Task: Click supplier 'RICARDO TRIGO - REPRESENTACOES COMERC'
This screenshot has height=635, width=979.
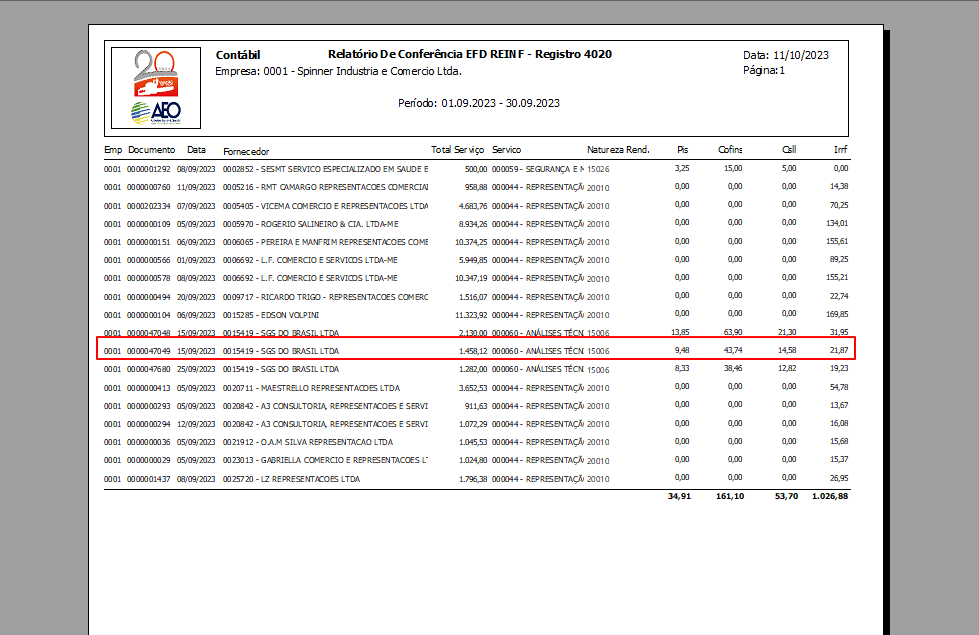Action: tap(344, 297)
